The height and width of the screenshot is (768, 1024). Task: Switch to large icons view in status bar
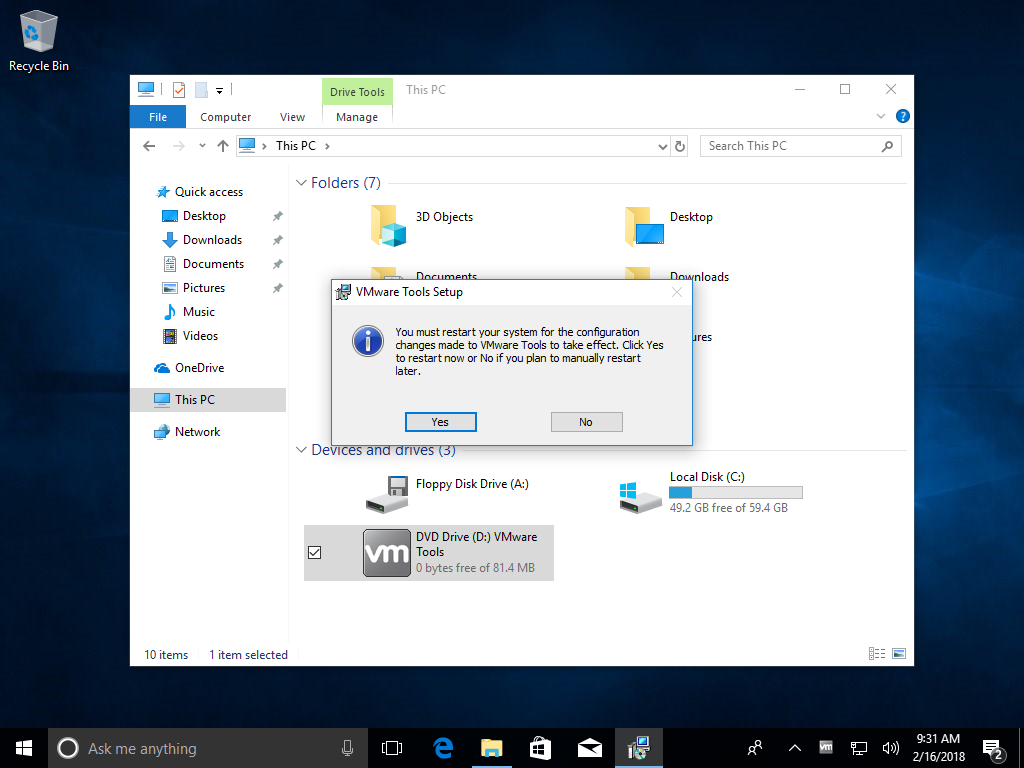click(x=899, y=654)
